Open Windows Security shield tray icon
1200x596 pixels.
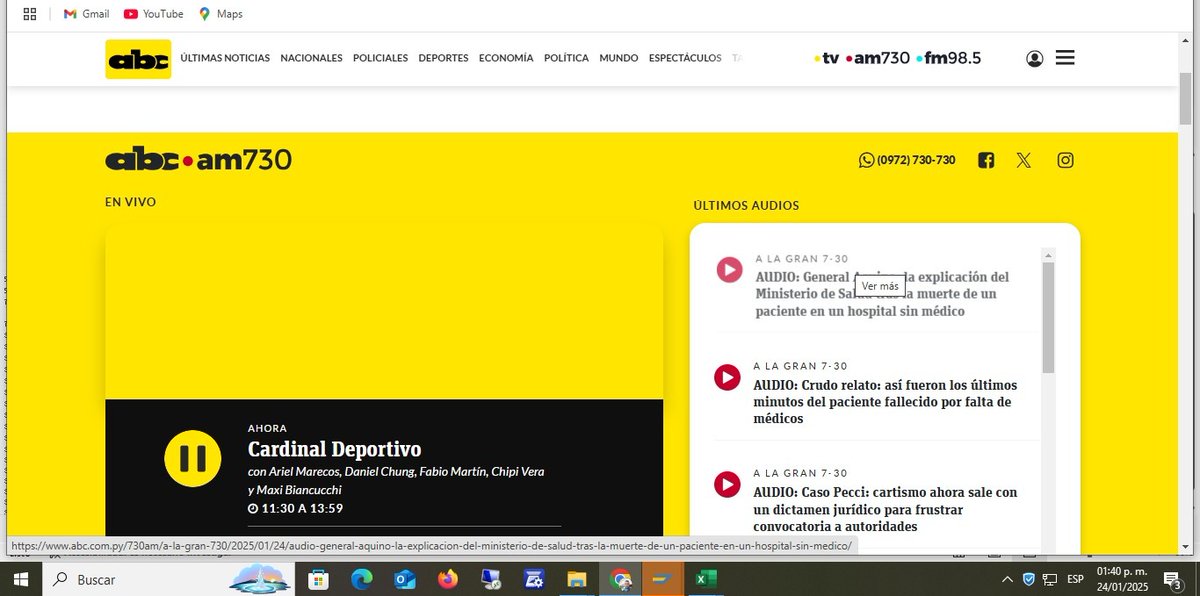[x=1029, y=579]
